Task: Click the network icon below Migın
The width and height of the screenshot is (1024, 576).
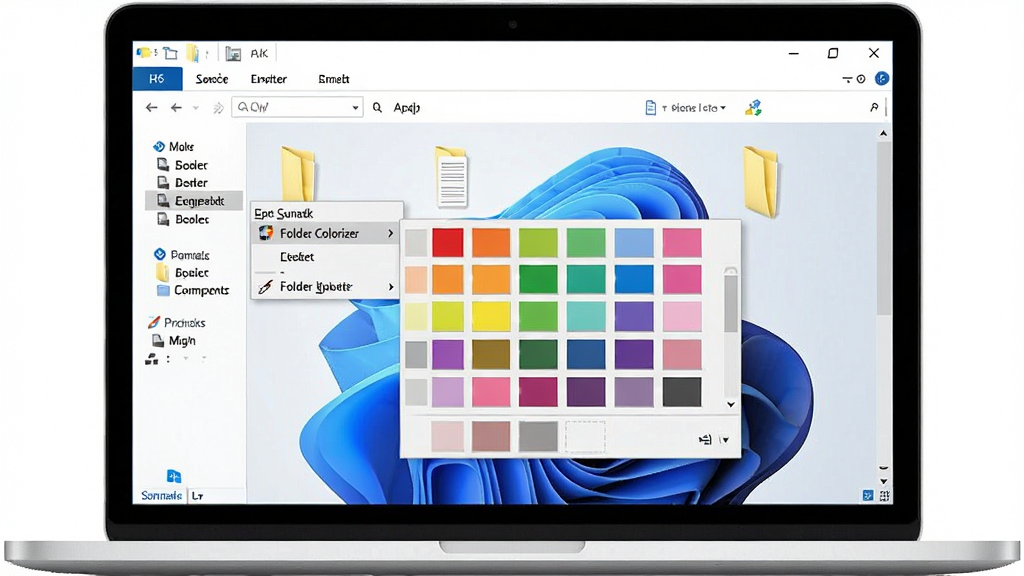Action: click(152, 359)
